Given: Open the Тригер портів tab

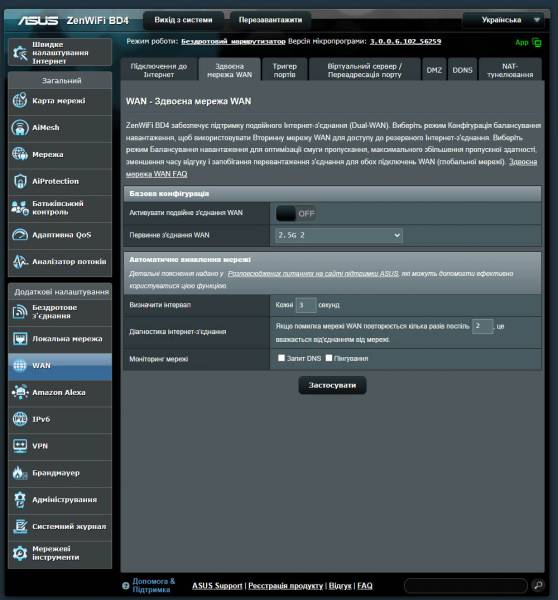Looking at the screenshot, I should click(x=285, y=70).
